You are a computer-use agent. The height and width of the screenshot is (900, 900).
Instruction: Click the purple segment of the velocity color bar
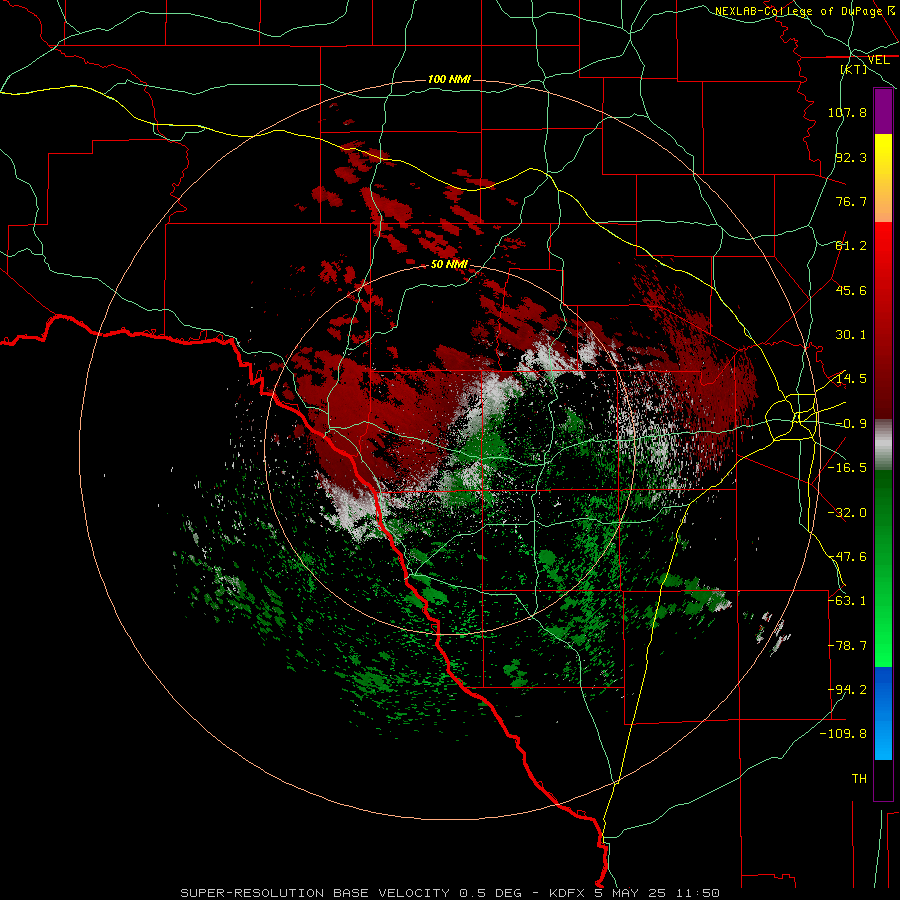pyautogui.click(x=883, y=111)
